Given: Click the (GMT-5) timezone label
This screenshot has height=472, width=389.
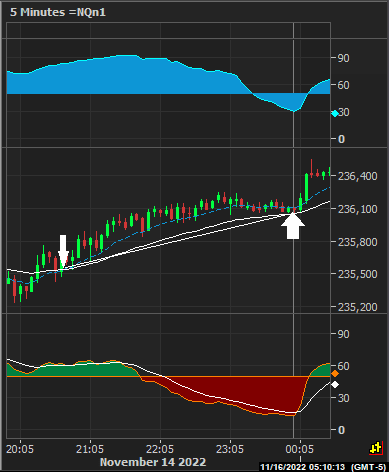Looking at the screenshot, I should pos(368,467).
